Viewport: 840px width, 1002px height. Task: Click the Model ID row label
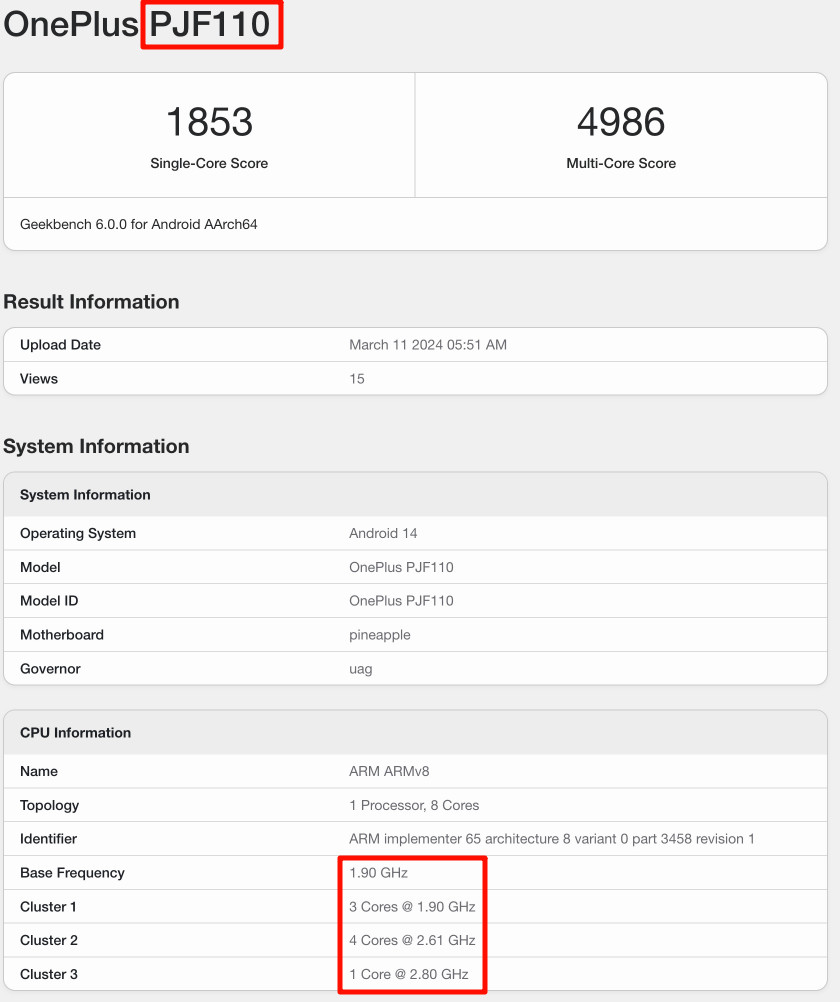(x=49, y=601)
